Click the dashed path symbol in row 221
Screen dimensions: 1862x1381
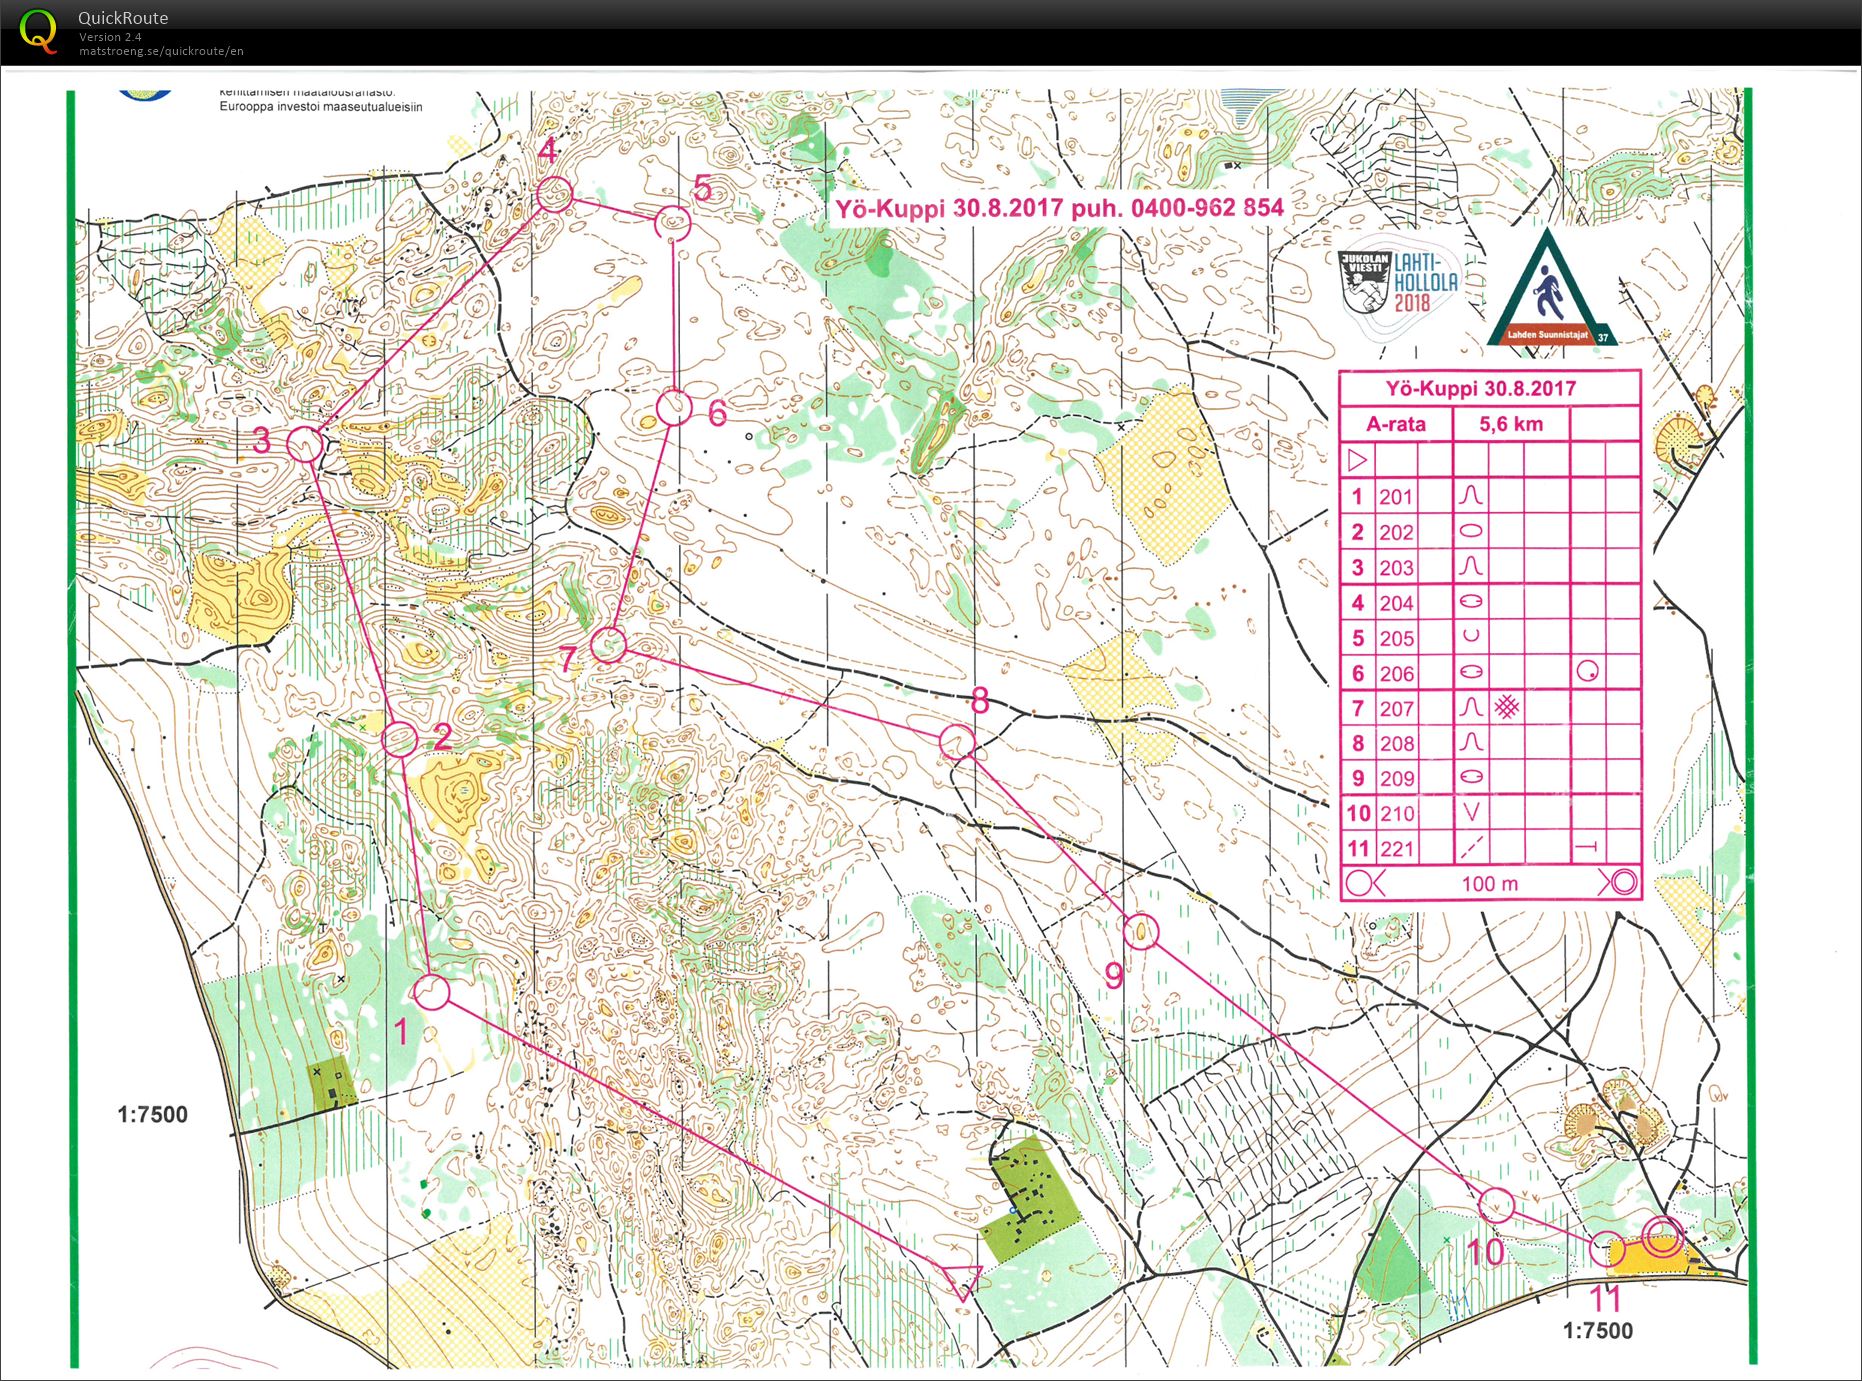[1470, 848]
